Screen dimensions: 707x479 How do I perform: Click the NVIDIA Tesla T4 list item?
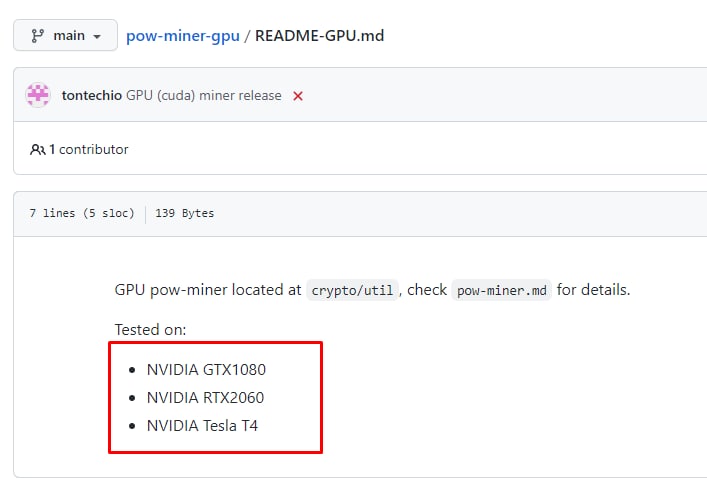(x=202, y=426)
